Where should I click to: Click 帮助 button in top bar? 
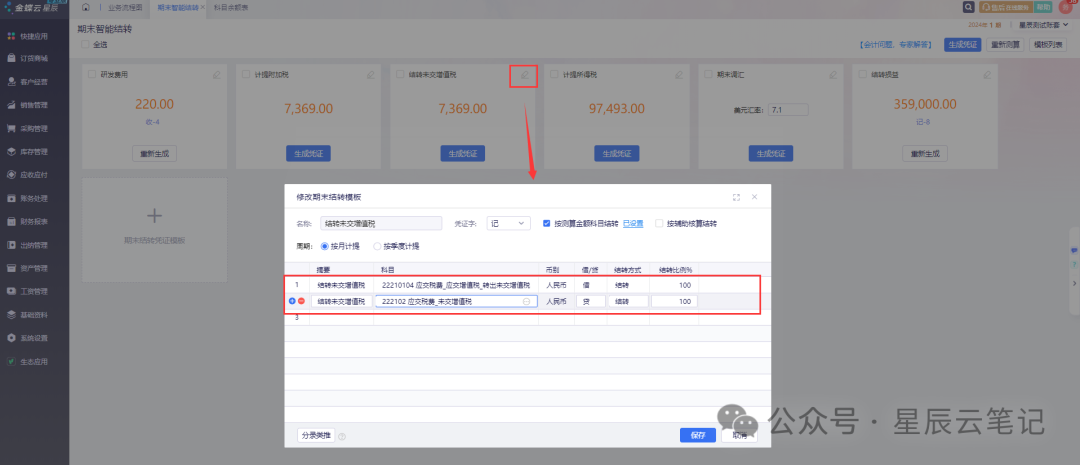coord(1043,7)
